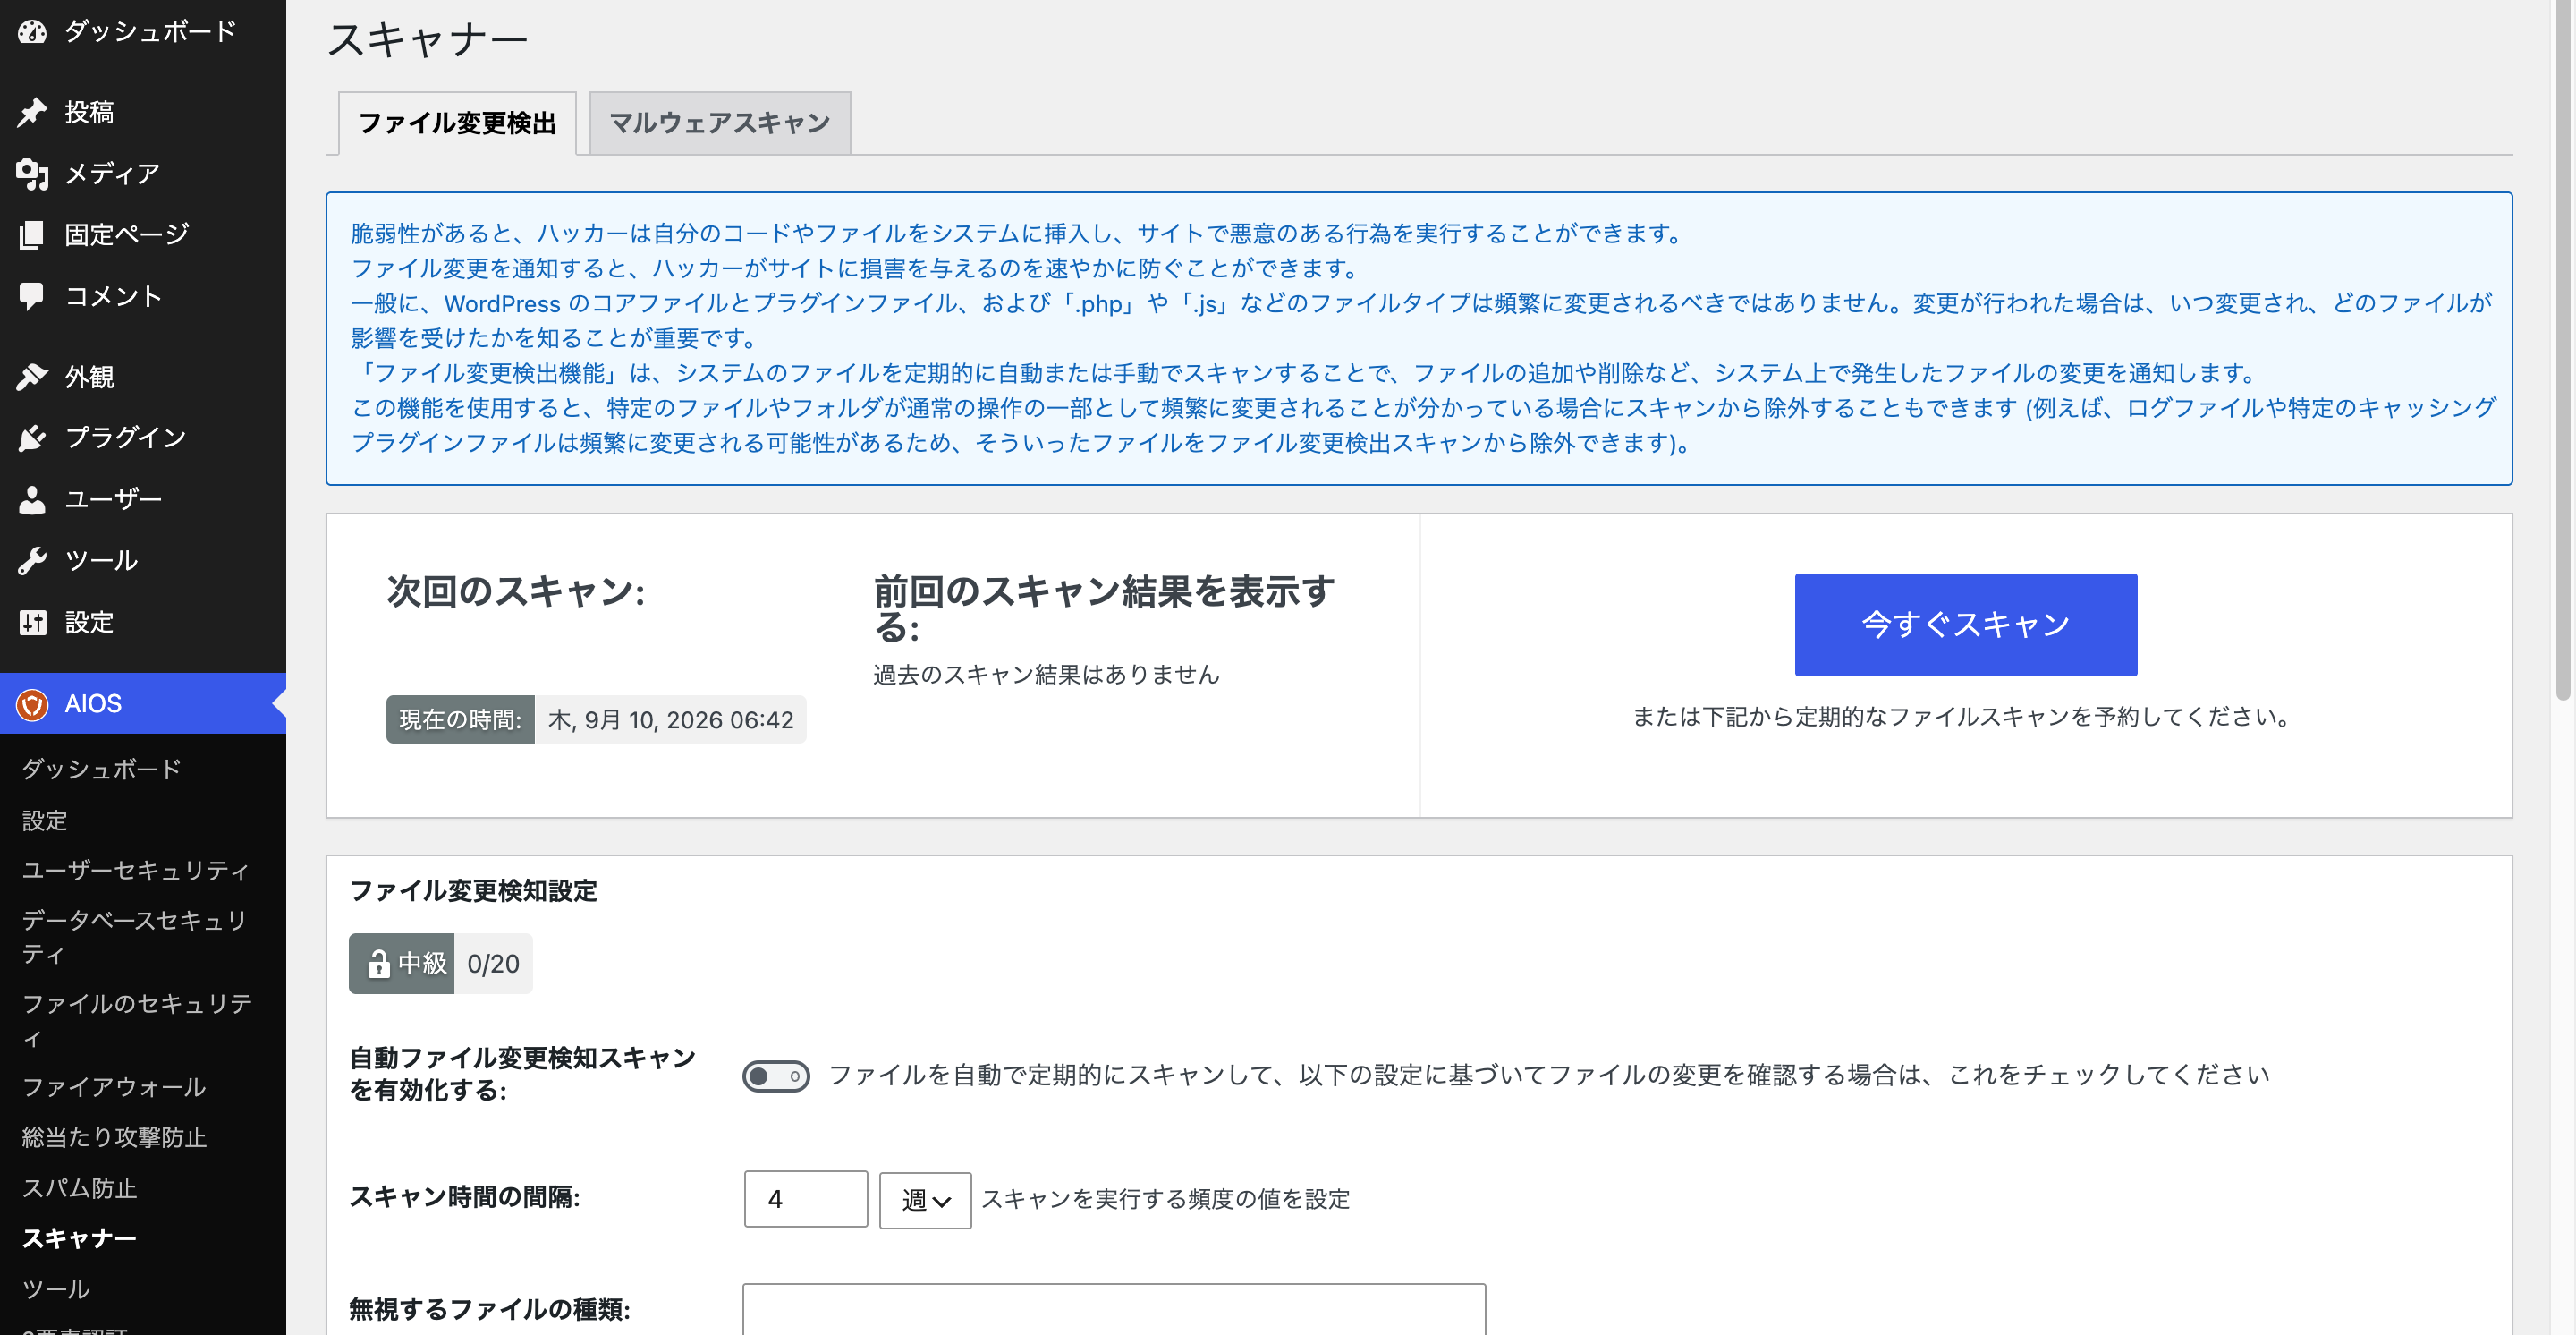Click the 次回のスキャン: heading
Screen dimensions: 2576x1335
coord(516,591)
